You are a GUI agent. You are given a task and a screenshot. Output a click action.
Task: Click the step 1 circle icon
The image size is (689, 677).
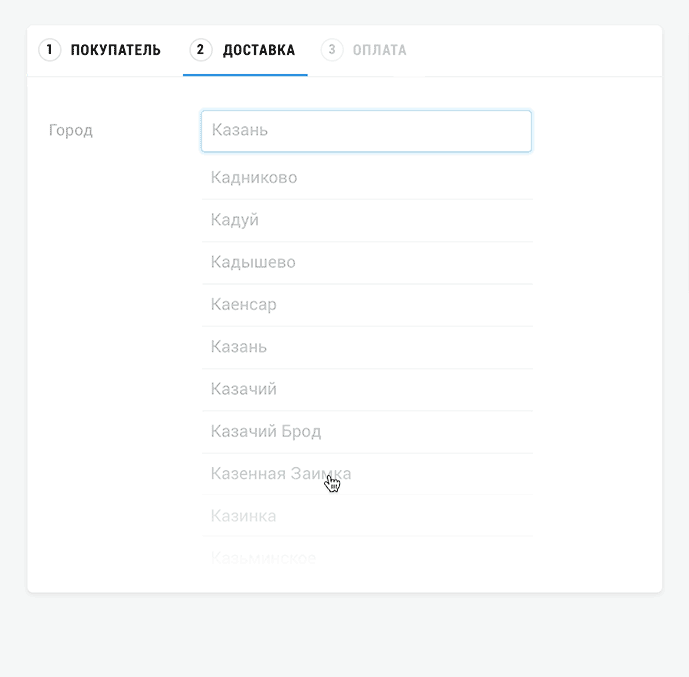50,50
